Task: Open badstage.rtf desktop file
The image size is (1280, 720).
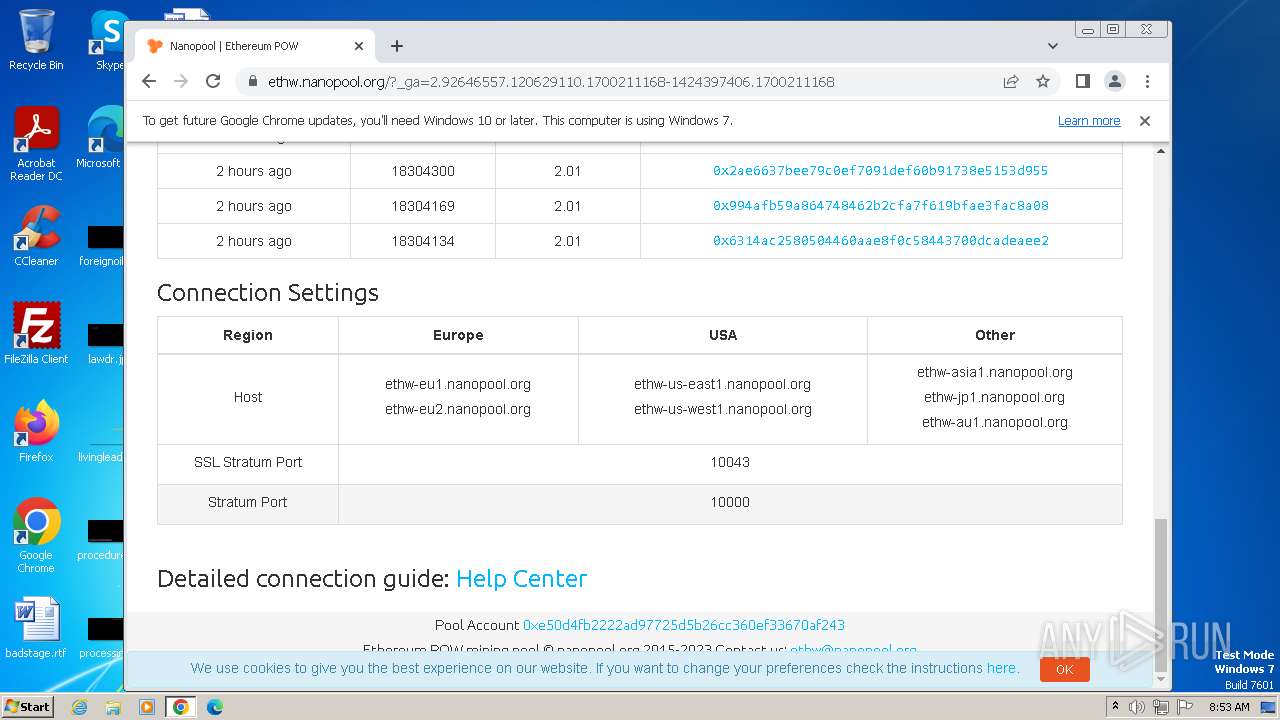Action: tap(36, 628)
